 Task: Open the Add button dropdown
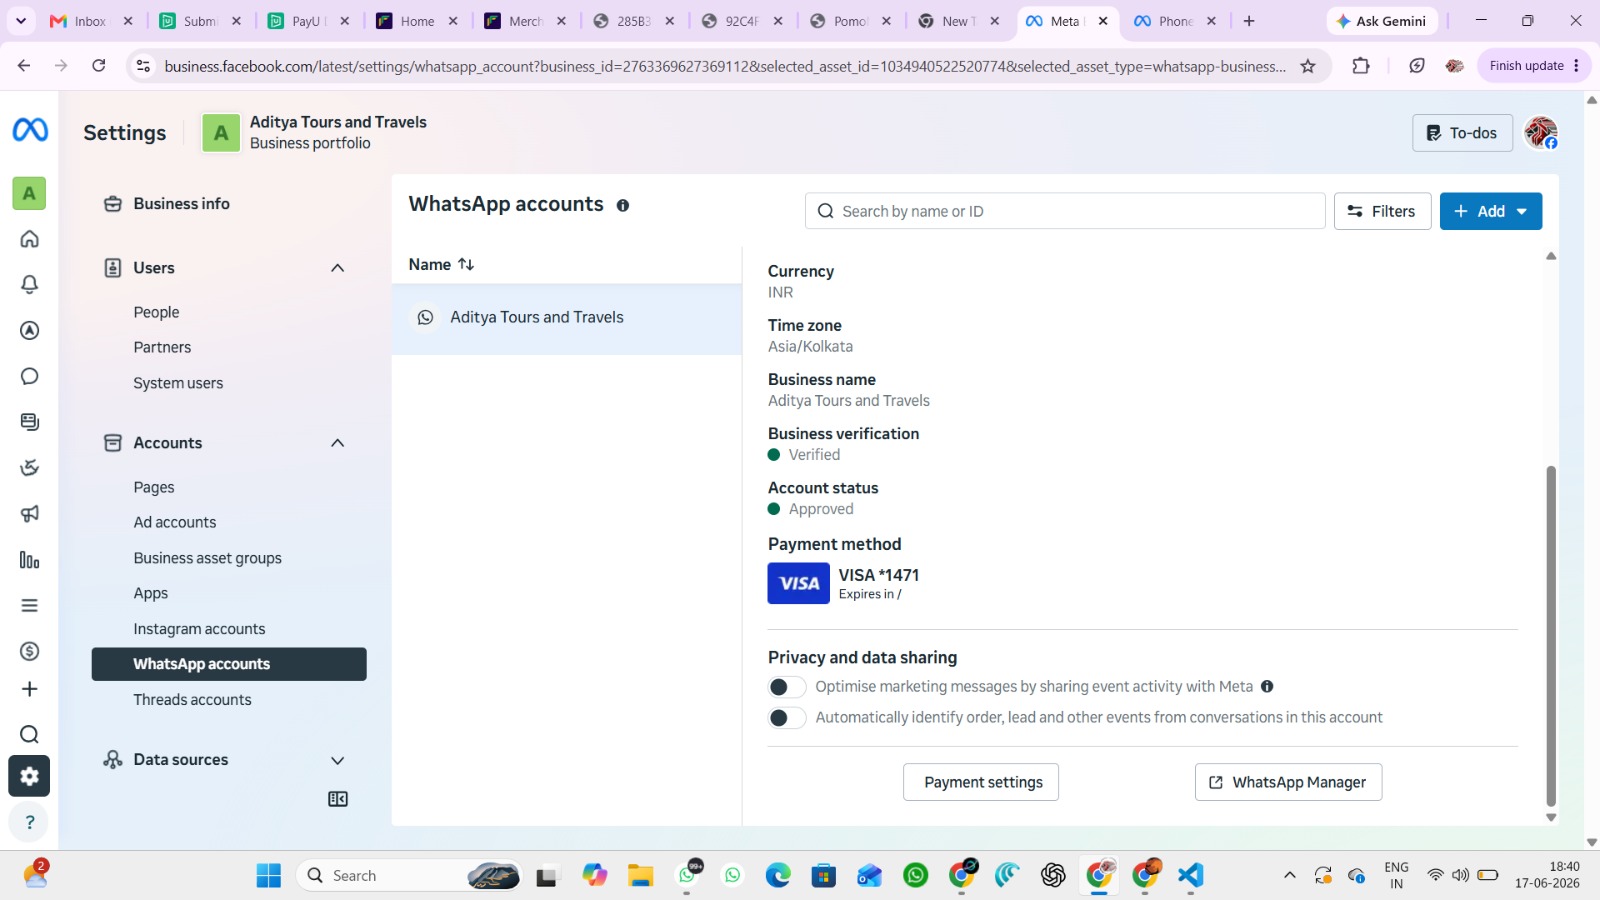click(x=1491, y=211)
